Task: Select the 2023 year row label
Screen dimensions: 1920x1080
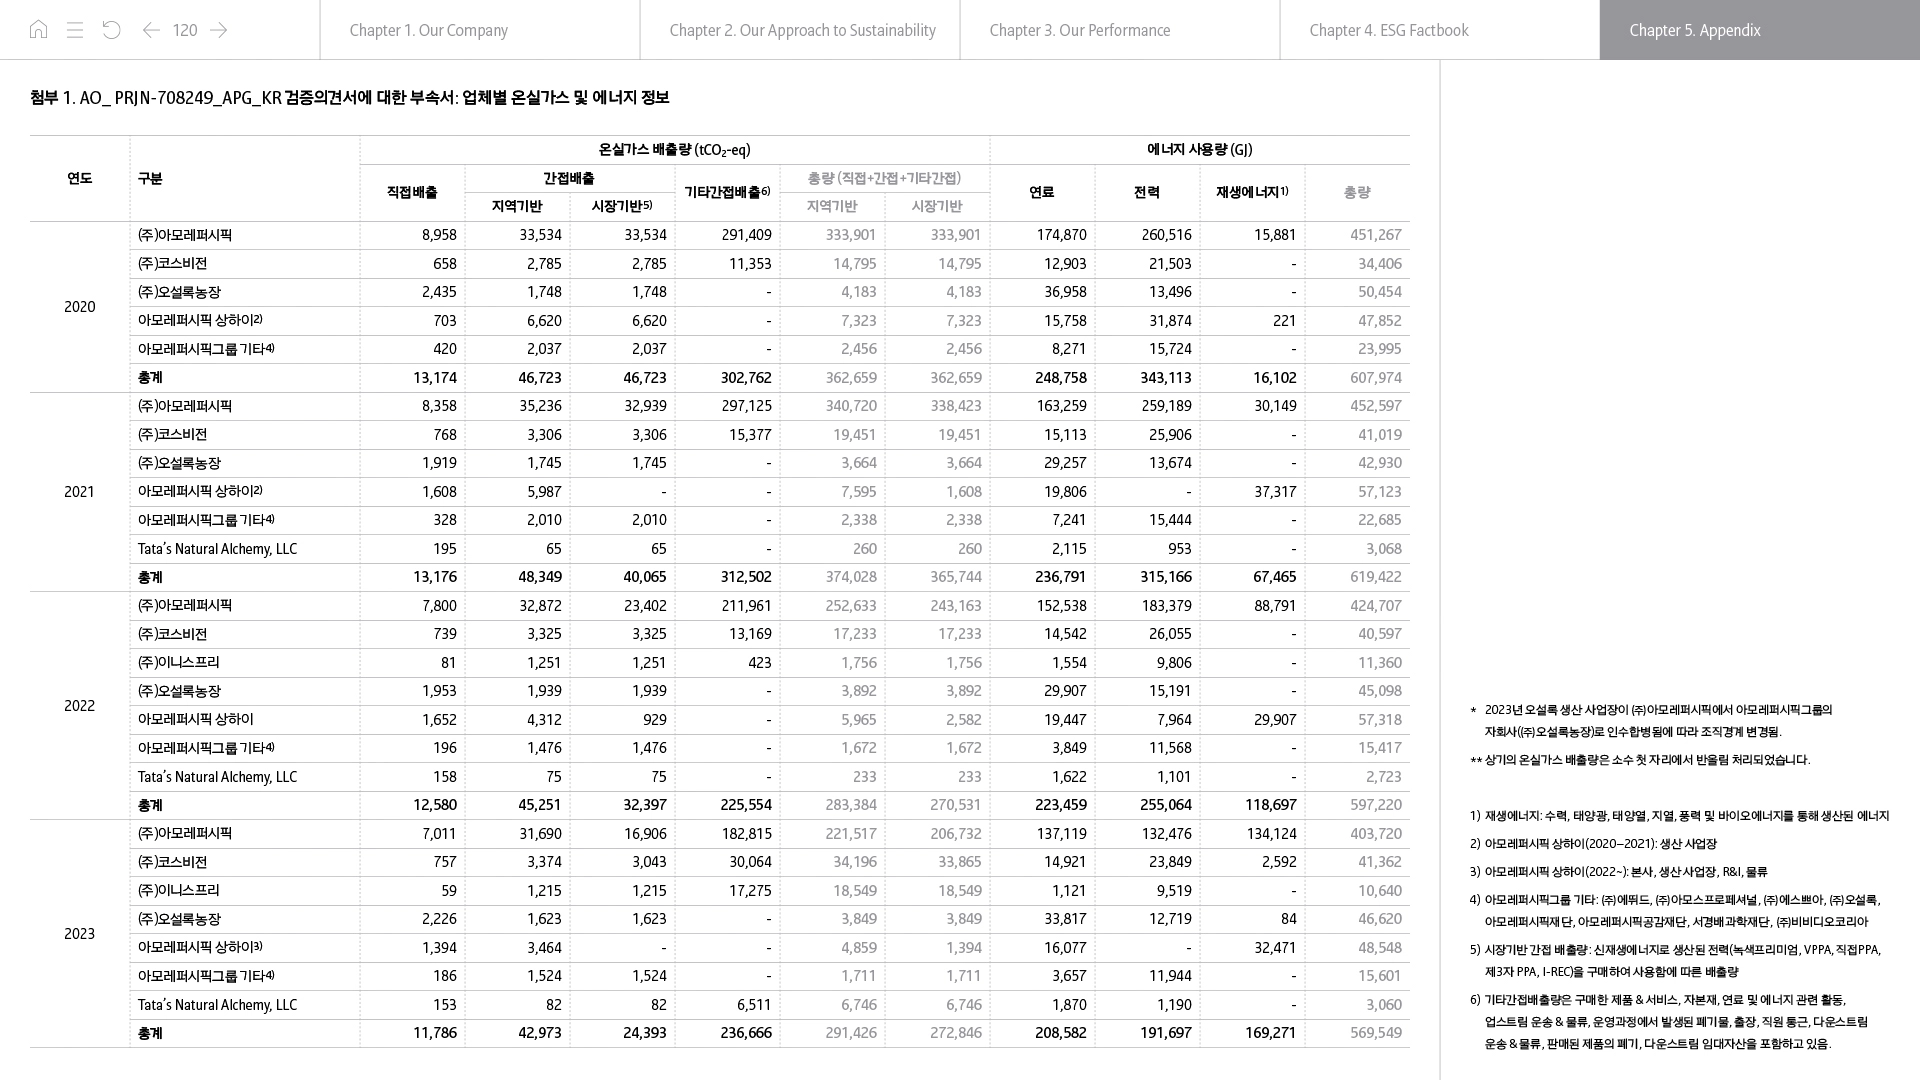Action: pos(80,934)
